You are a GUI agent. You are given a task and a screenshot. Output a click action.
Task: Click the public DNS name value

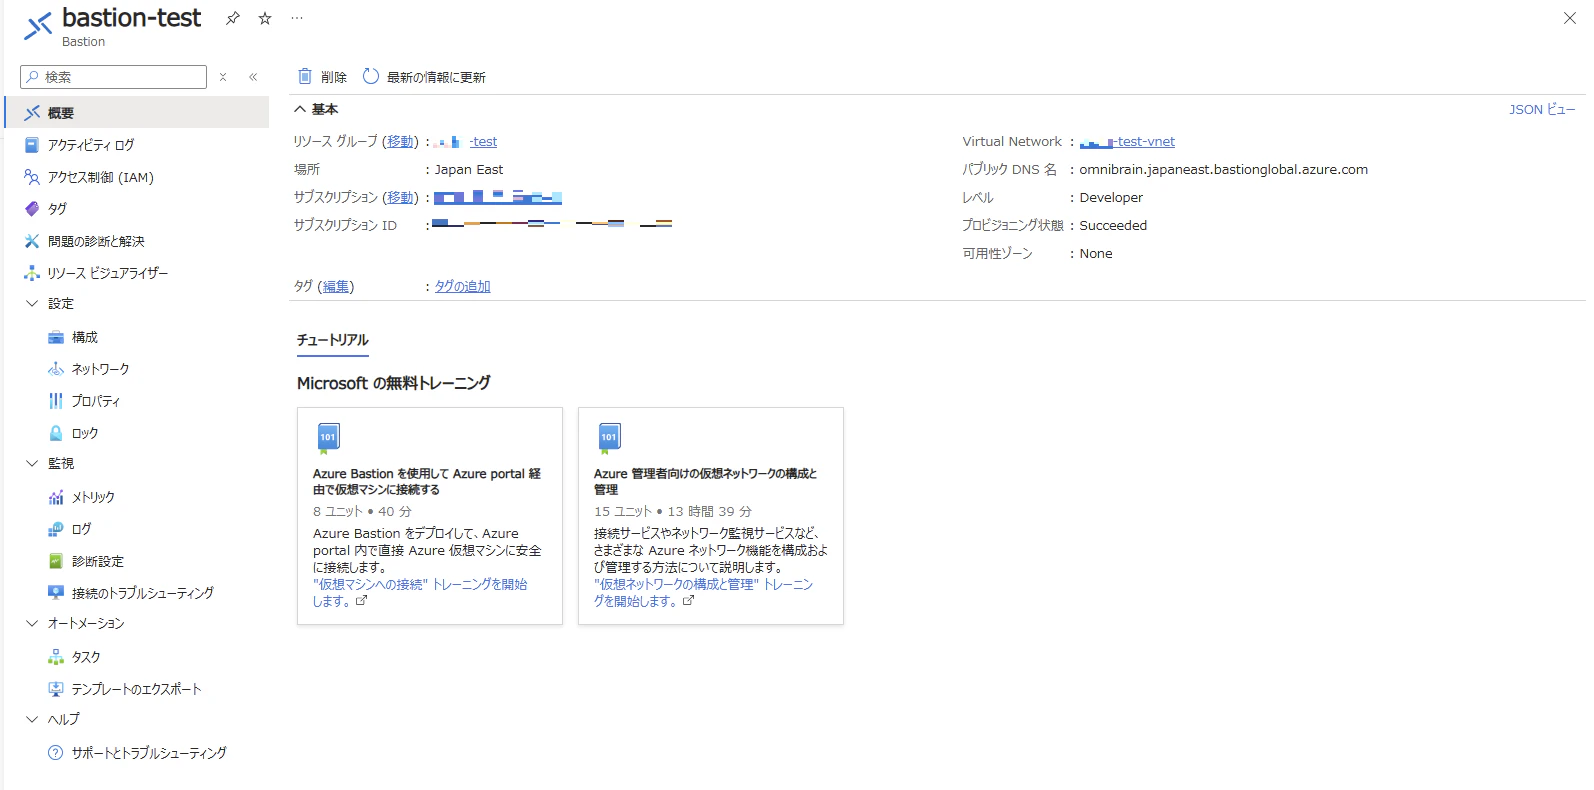point(1224,170)
